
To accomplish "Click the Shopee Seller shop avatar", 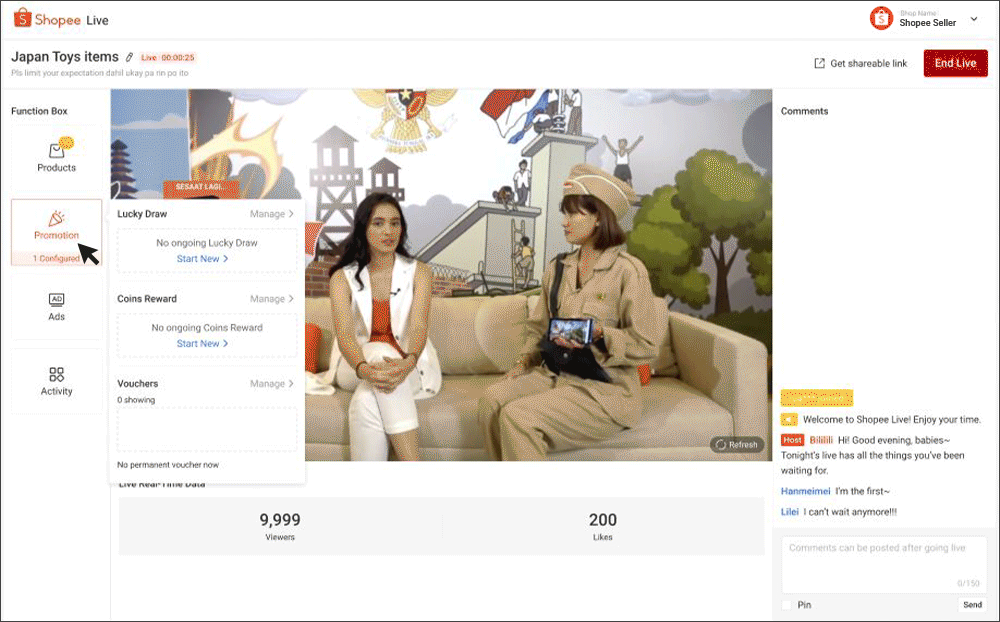I will point(881,18).
